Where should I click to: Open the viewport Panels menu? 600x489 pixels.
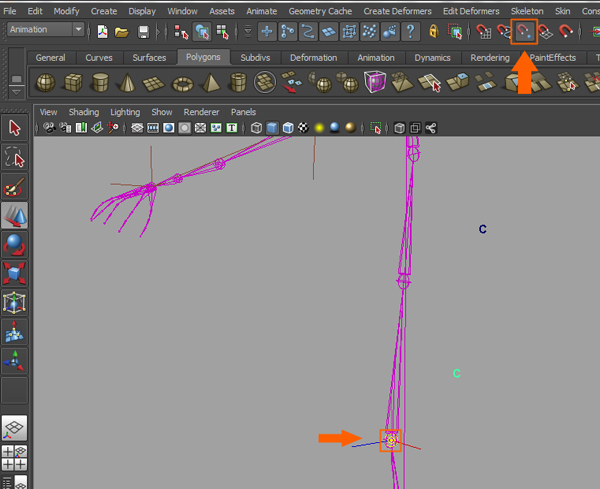tap(243, 112)
